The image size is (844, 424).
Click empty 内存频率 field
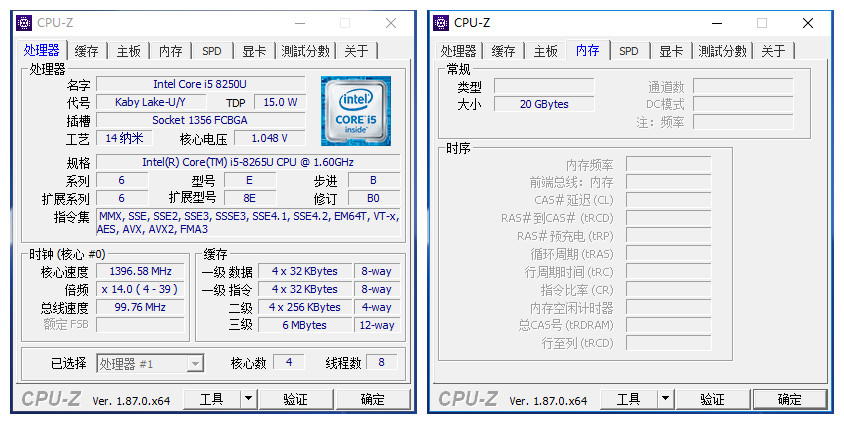click(669, 164)
